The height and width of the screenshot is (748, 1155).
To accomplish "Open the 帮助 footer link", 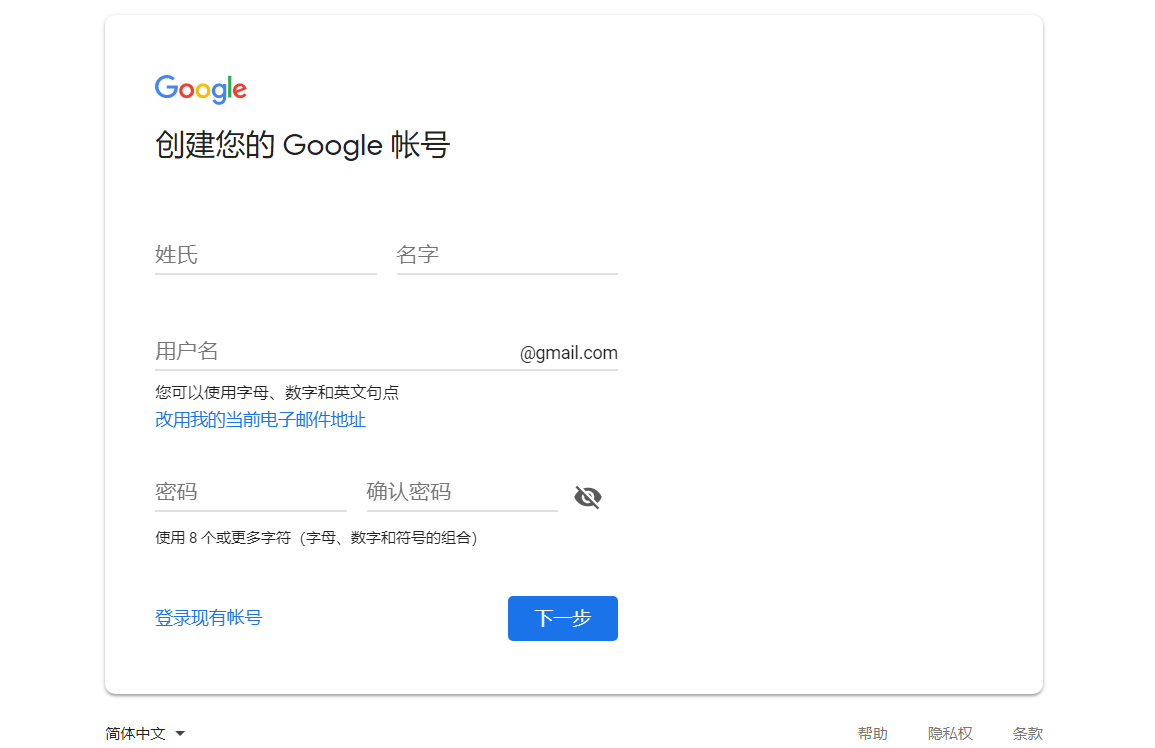I will (x=873, y=733).
